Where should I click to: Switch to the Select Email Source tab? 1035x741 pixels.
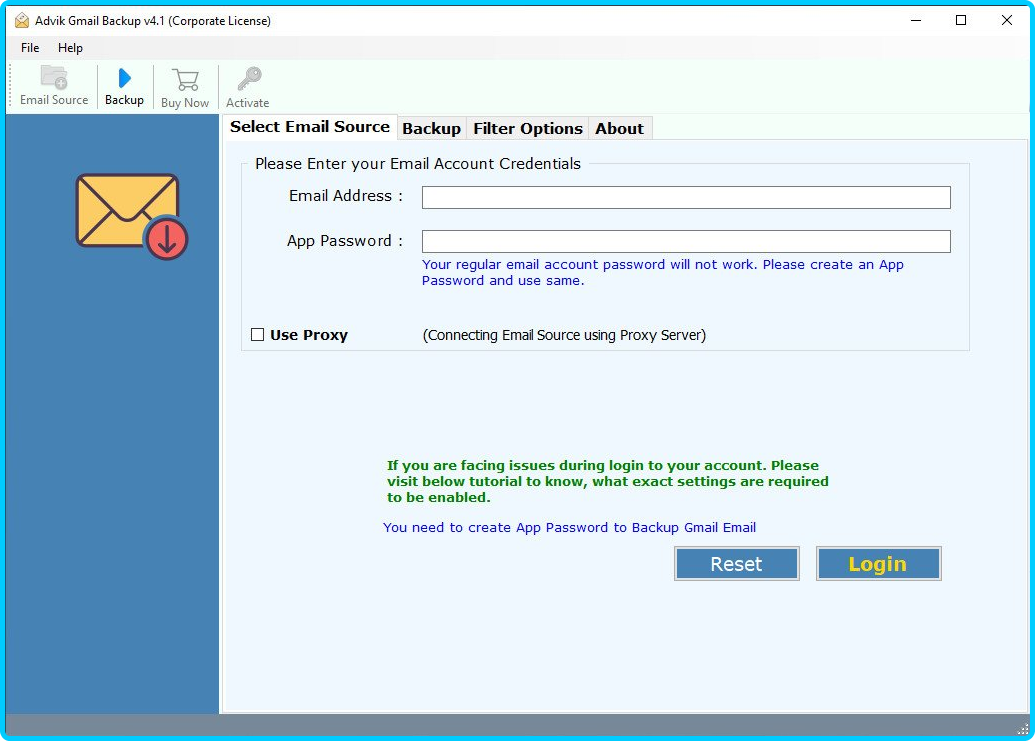click(x=310, y=127)
